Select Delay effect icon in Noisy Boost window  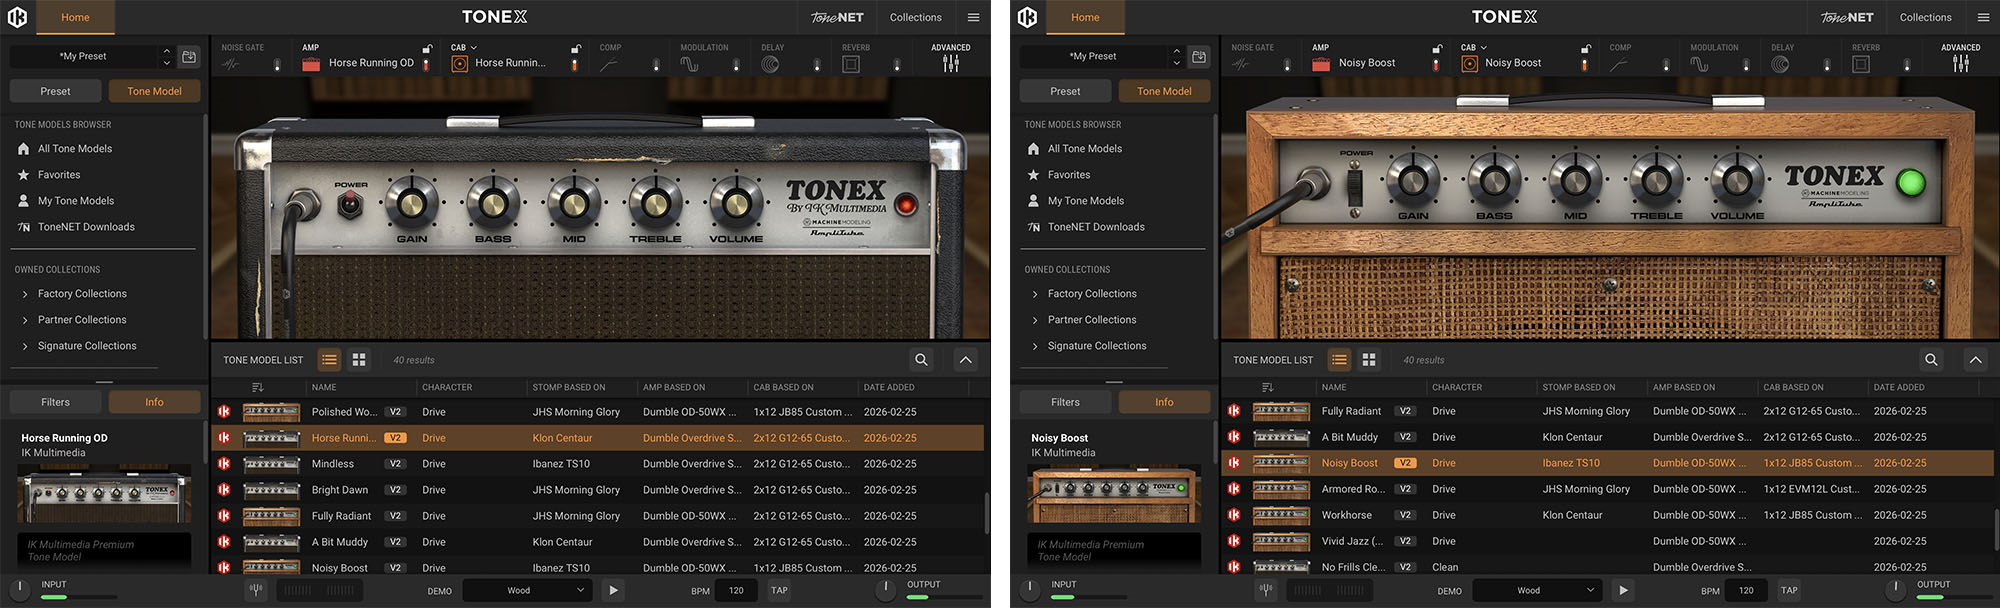1780,64
